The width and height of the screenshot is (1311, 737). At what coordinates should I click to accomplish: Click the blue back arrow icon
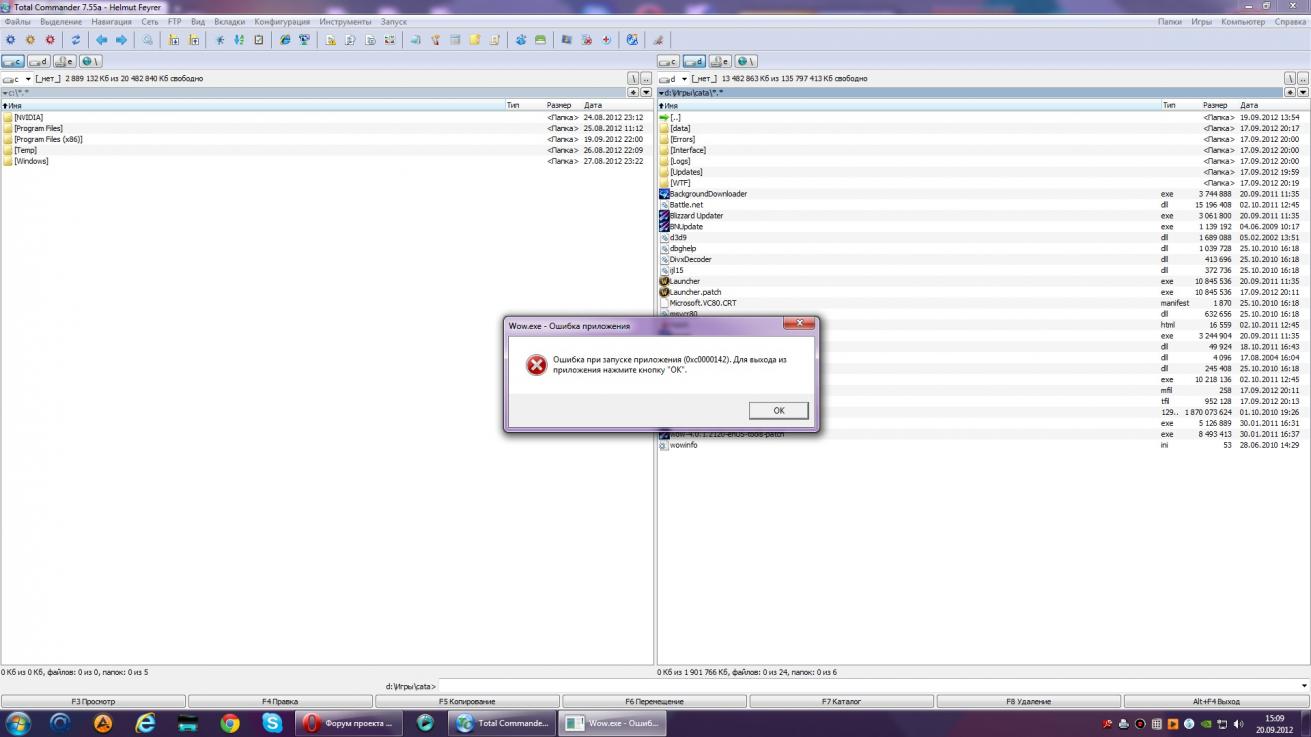pyautogui.click(x=101, y=40)
